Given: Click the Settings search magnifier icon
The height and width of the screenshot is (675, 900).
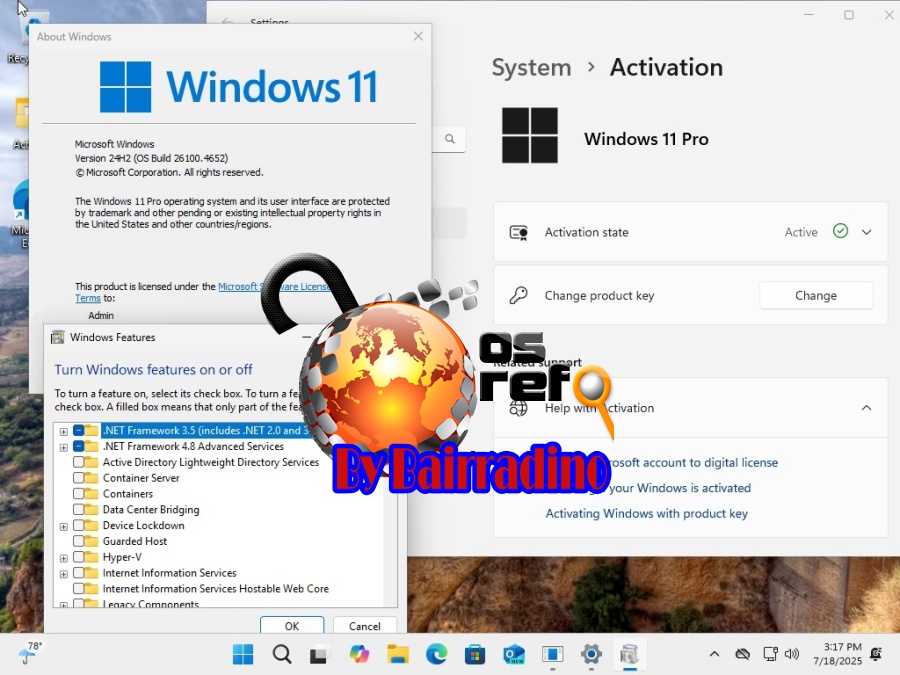Looking at the screenshot, I should click(x=450, y=139).
